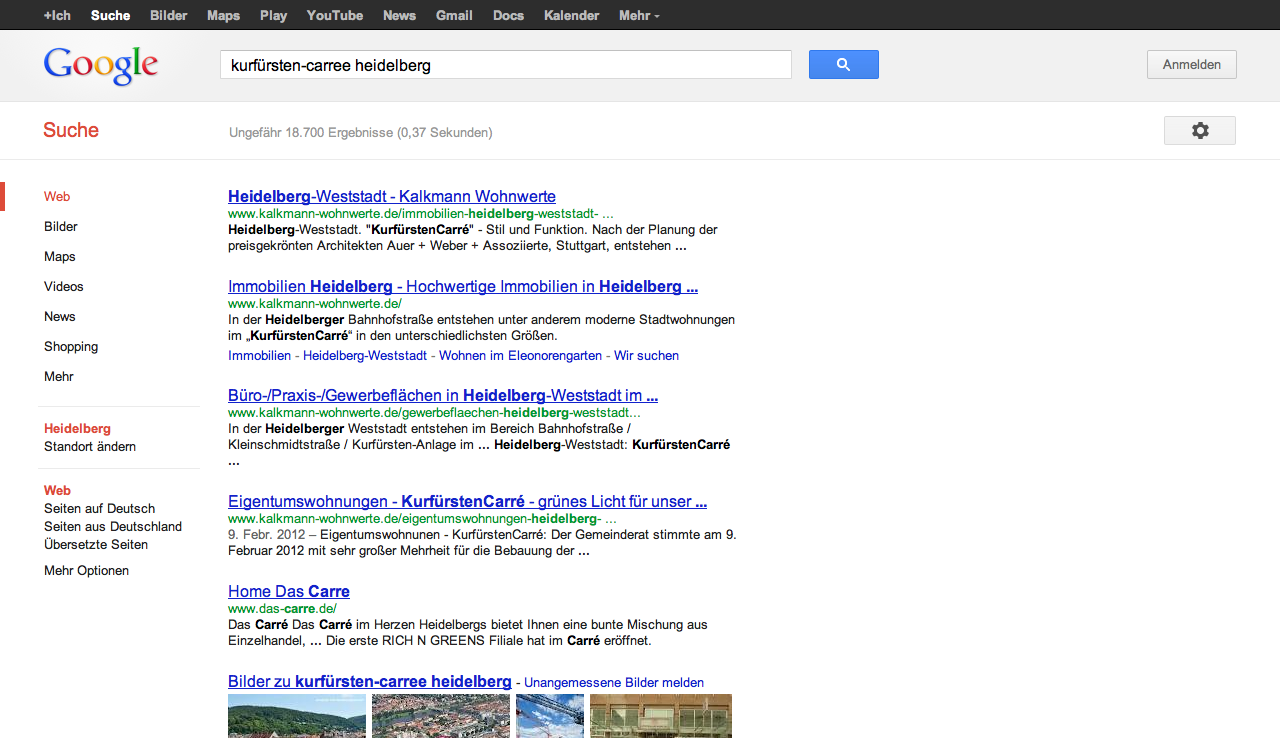Filter by Seiten aus Deutschland
Viewport: 1280px width, 738px height.
tap(113, 527)
